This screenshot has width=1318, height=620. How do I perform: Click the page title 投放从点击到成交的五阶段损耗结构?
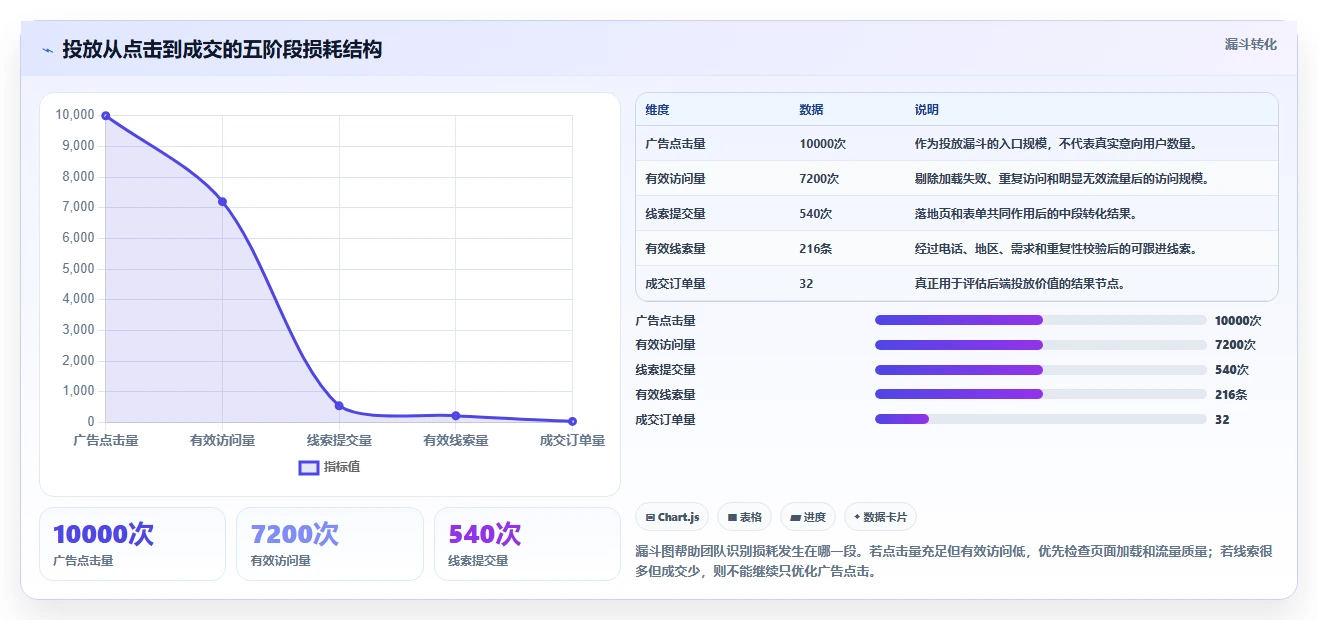(x=222, y=49)
